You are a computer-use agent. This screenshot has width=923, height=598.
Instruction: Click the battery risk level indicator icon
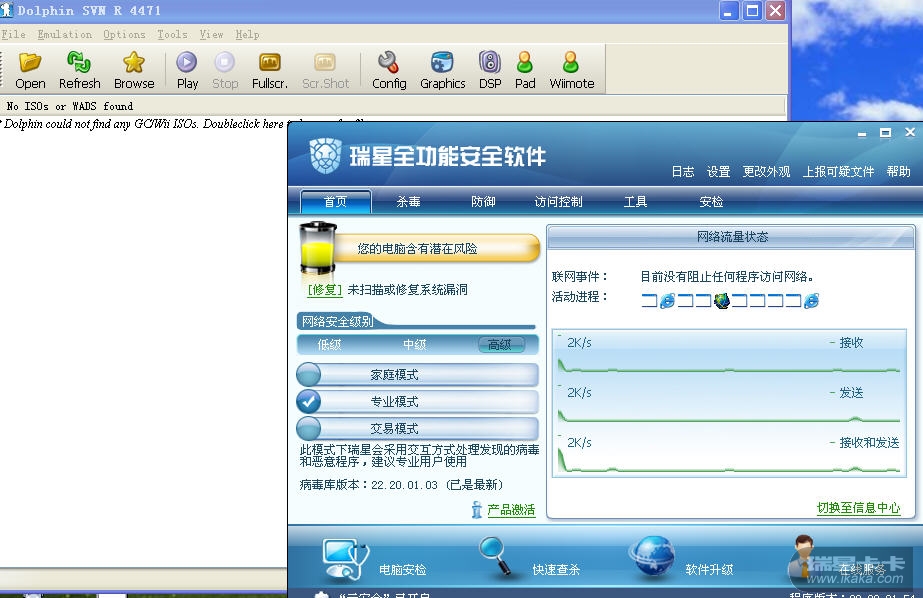point(318,248)
